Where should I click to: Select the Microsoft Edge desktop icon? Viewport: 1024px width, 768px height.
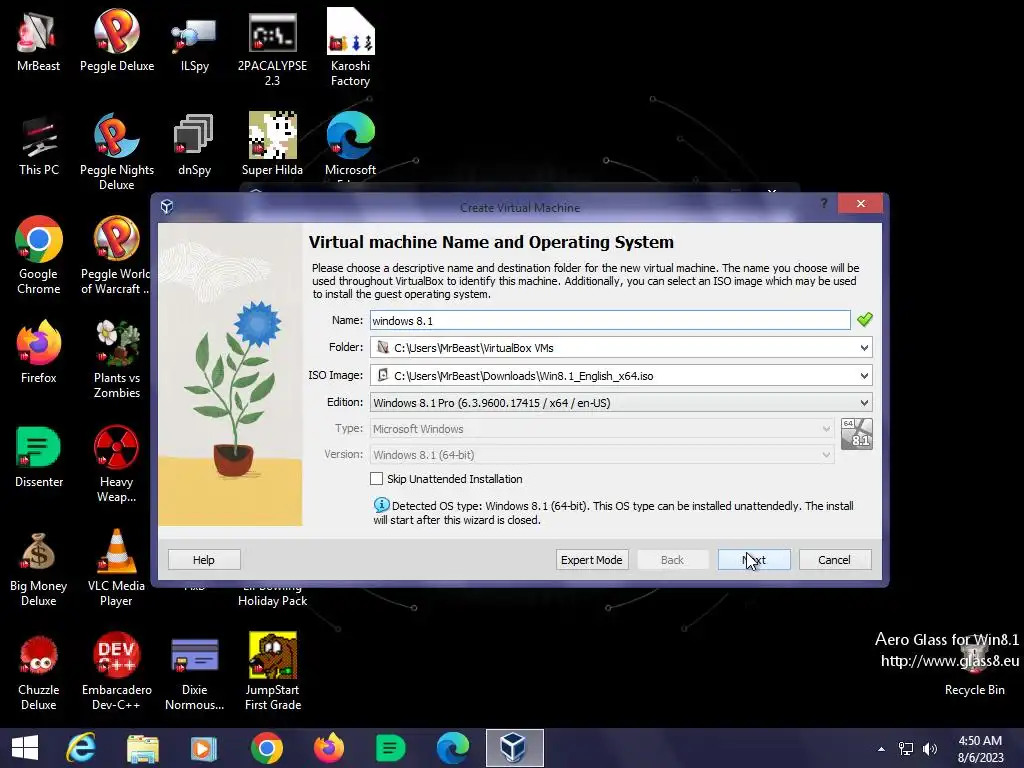pyautogui.click(x=351, y=145)
